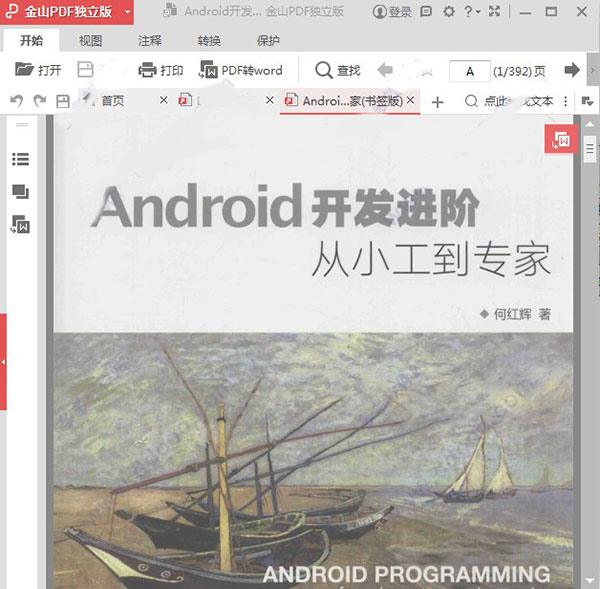Show page thumbnails panel in sidebar
This screenshot has height=589, width=600.
[20, 192]
